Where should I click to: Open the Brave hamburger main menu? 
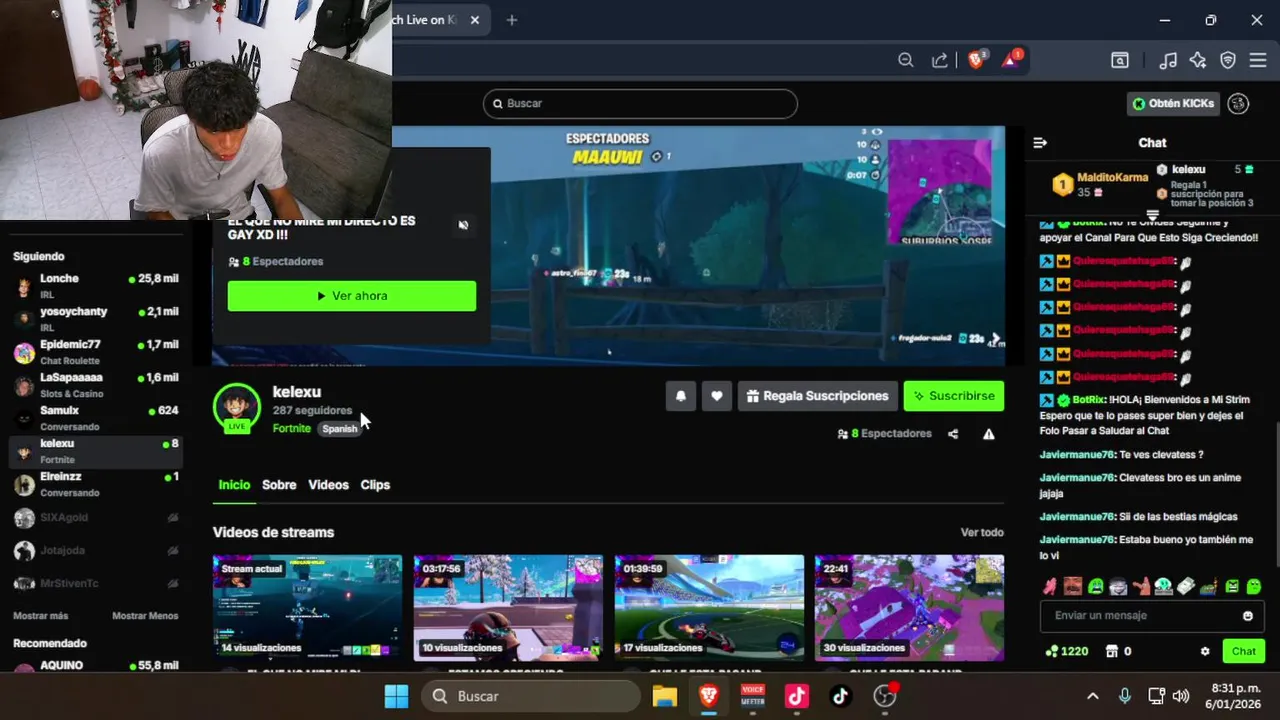click(x=1257, y=60)
